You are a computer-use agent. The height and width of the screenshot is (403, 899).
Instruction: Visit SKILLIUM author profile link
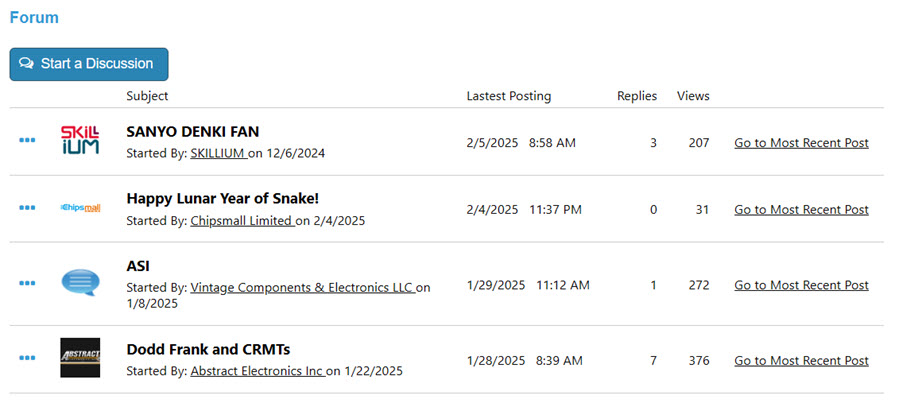218,154
